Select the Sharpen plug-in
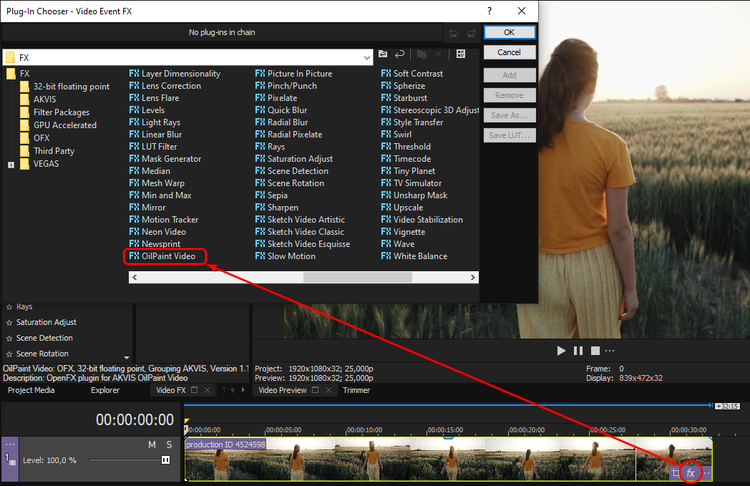 (x=276, y=208)
